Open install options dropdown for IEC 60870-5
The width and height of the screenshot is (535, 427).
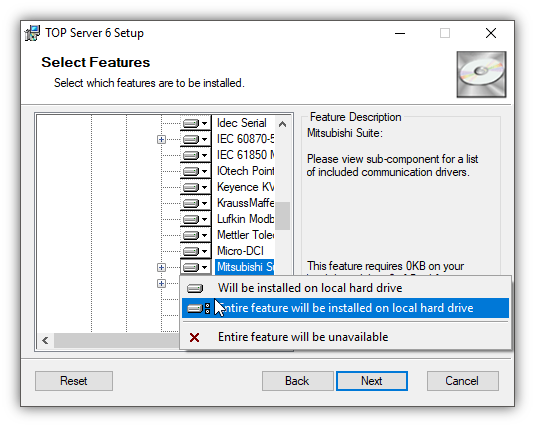196,139
